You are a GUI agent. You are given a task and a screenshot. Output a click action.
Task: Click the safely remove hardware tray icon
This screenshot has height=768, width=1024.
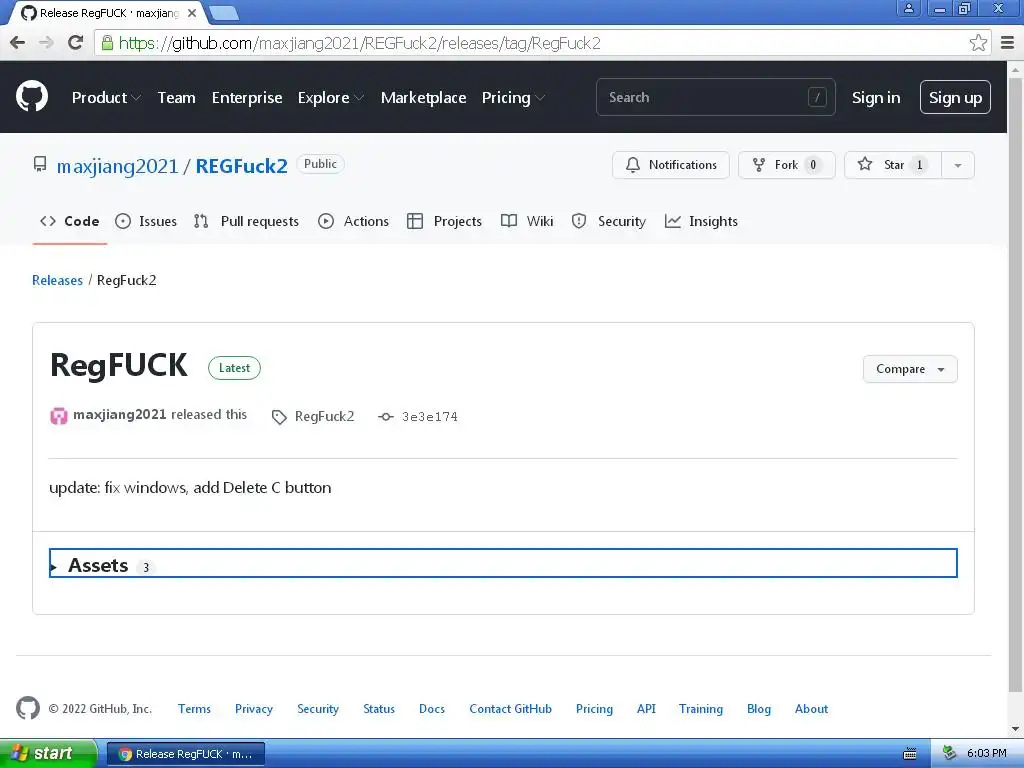tap(950, 753)
